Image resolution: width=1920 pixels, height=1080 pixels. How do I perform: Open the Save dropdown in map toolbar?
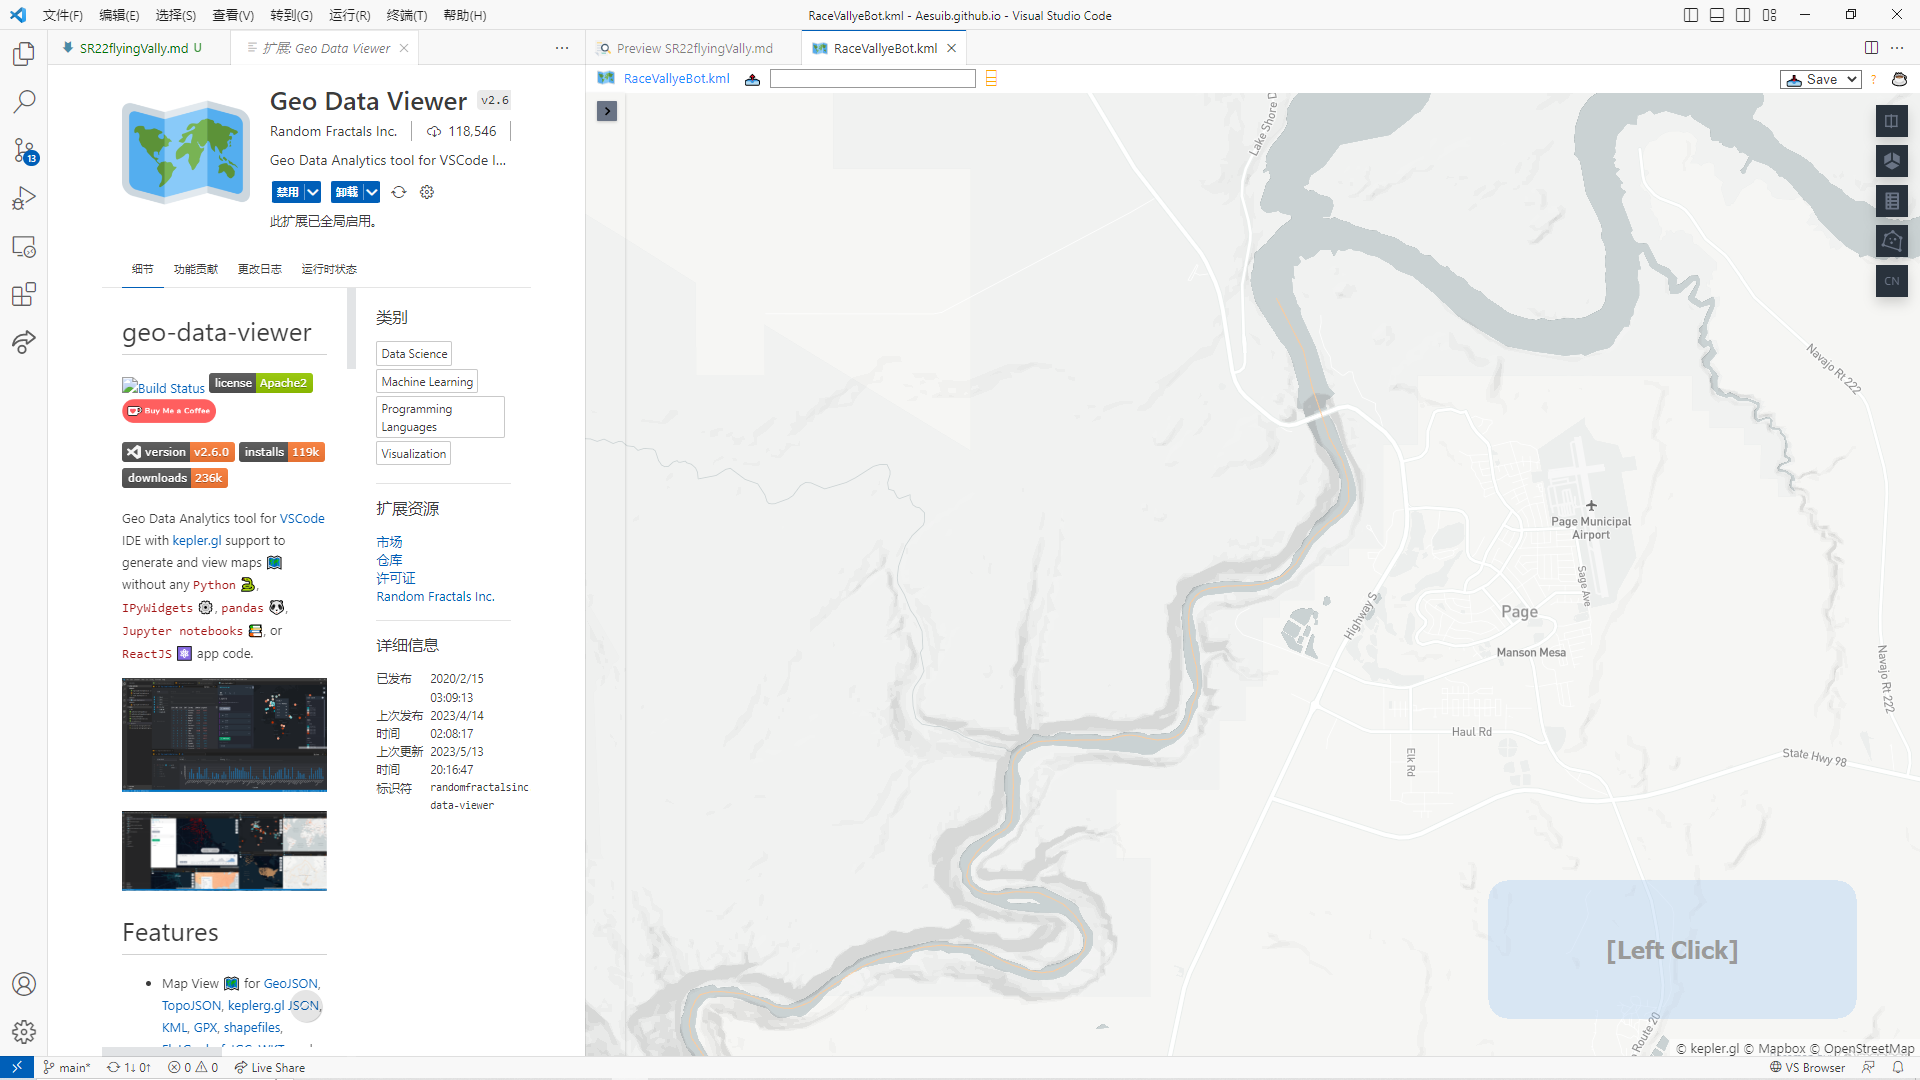(x=1820, y=79)
